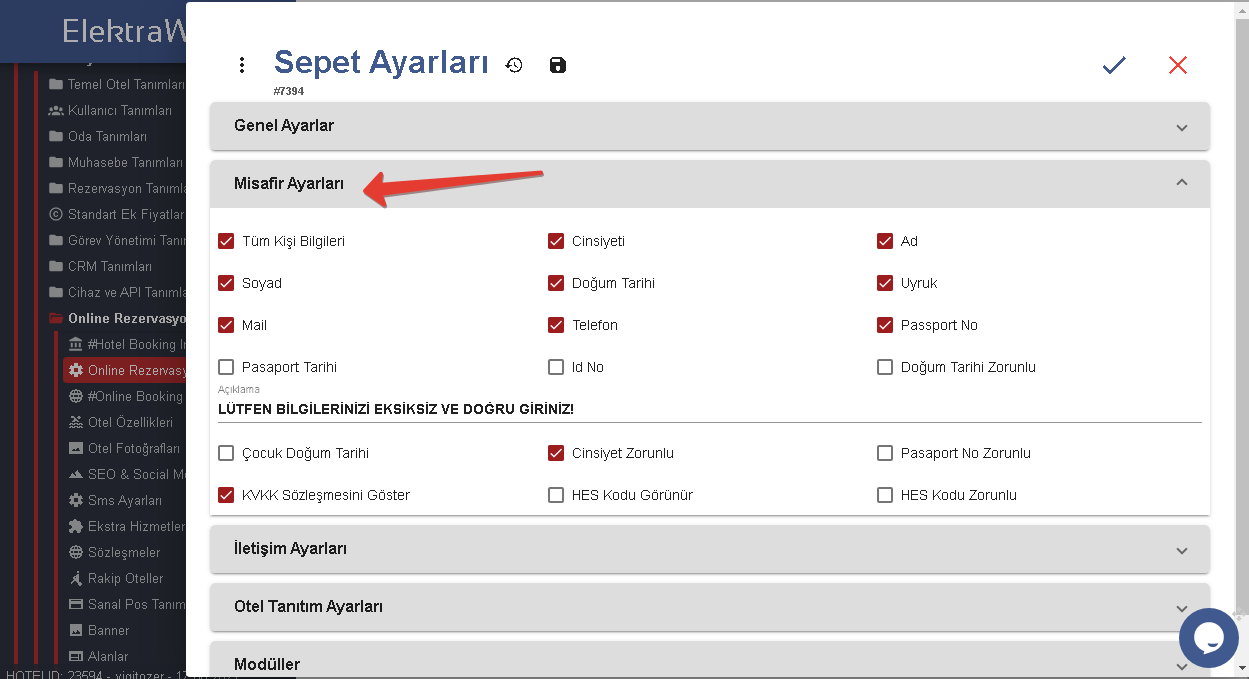Disable the Cinsiyet Zorunlu checkbox
The image size is (1249, 679).
pos(556,453)
